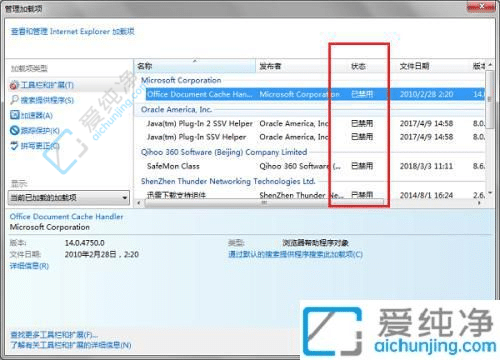The height and width of the screenshot is (360, 500).
Task: Select the Toolbars and Extensions (工具栏和扩展) type
Action: (42, 85)
